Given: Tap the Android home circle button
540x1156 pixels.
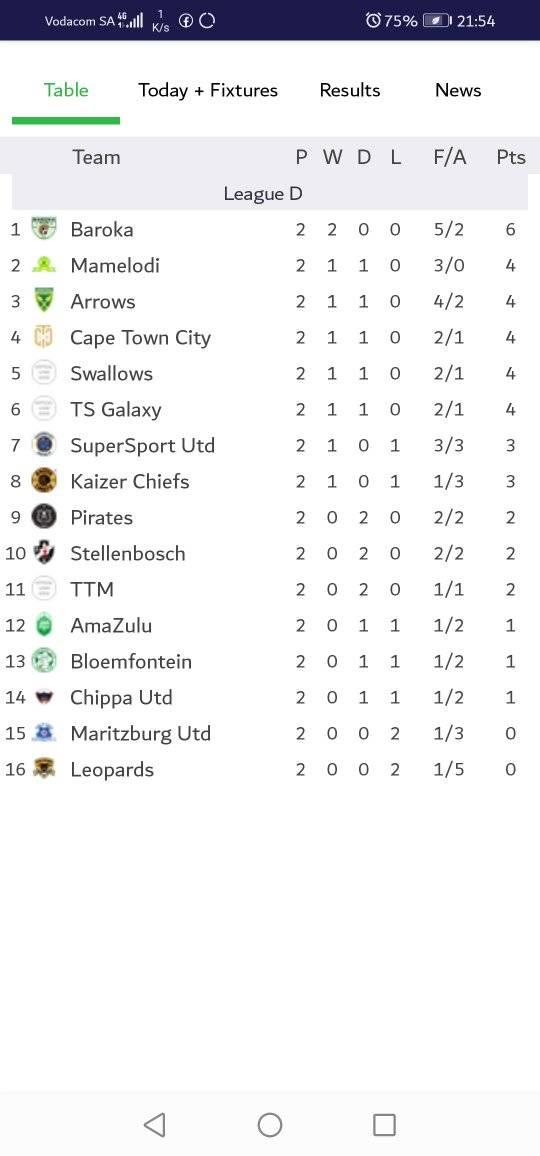Looking at the screenshot, I should [x=270, y=1124].
